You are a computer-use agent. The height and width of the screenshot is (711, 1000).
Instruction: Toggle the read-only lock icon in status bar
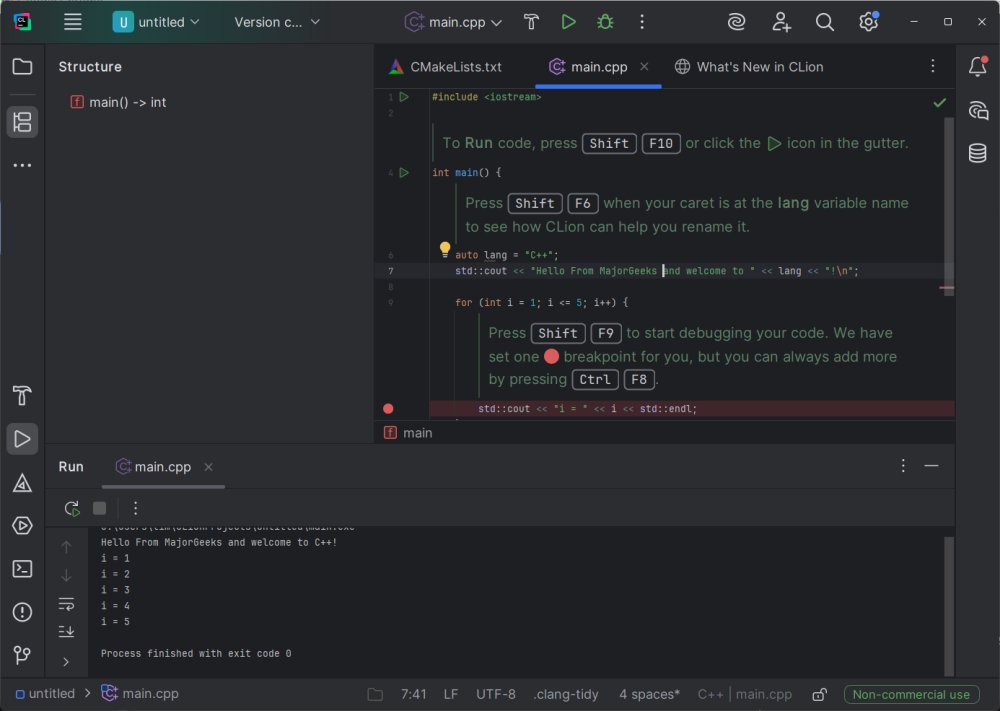coord(818,694)
